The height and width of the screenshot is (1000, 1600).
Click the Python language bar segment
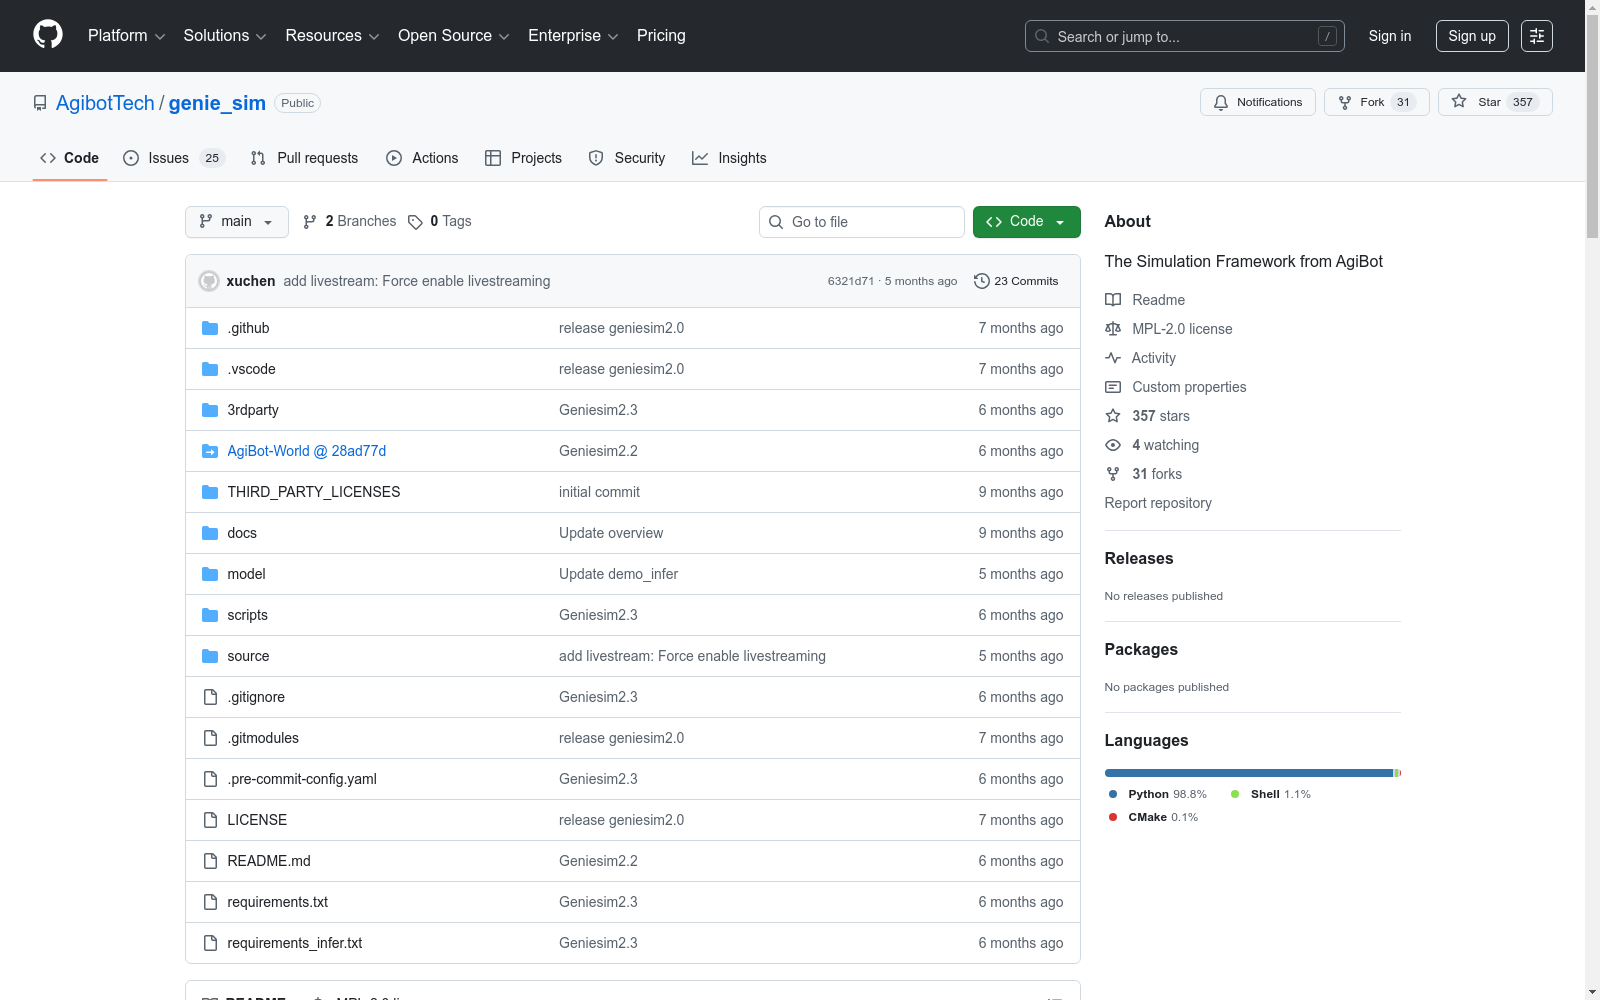[1249, 773]
